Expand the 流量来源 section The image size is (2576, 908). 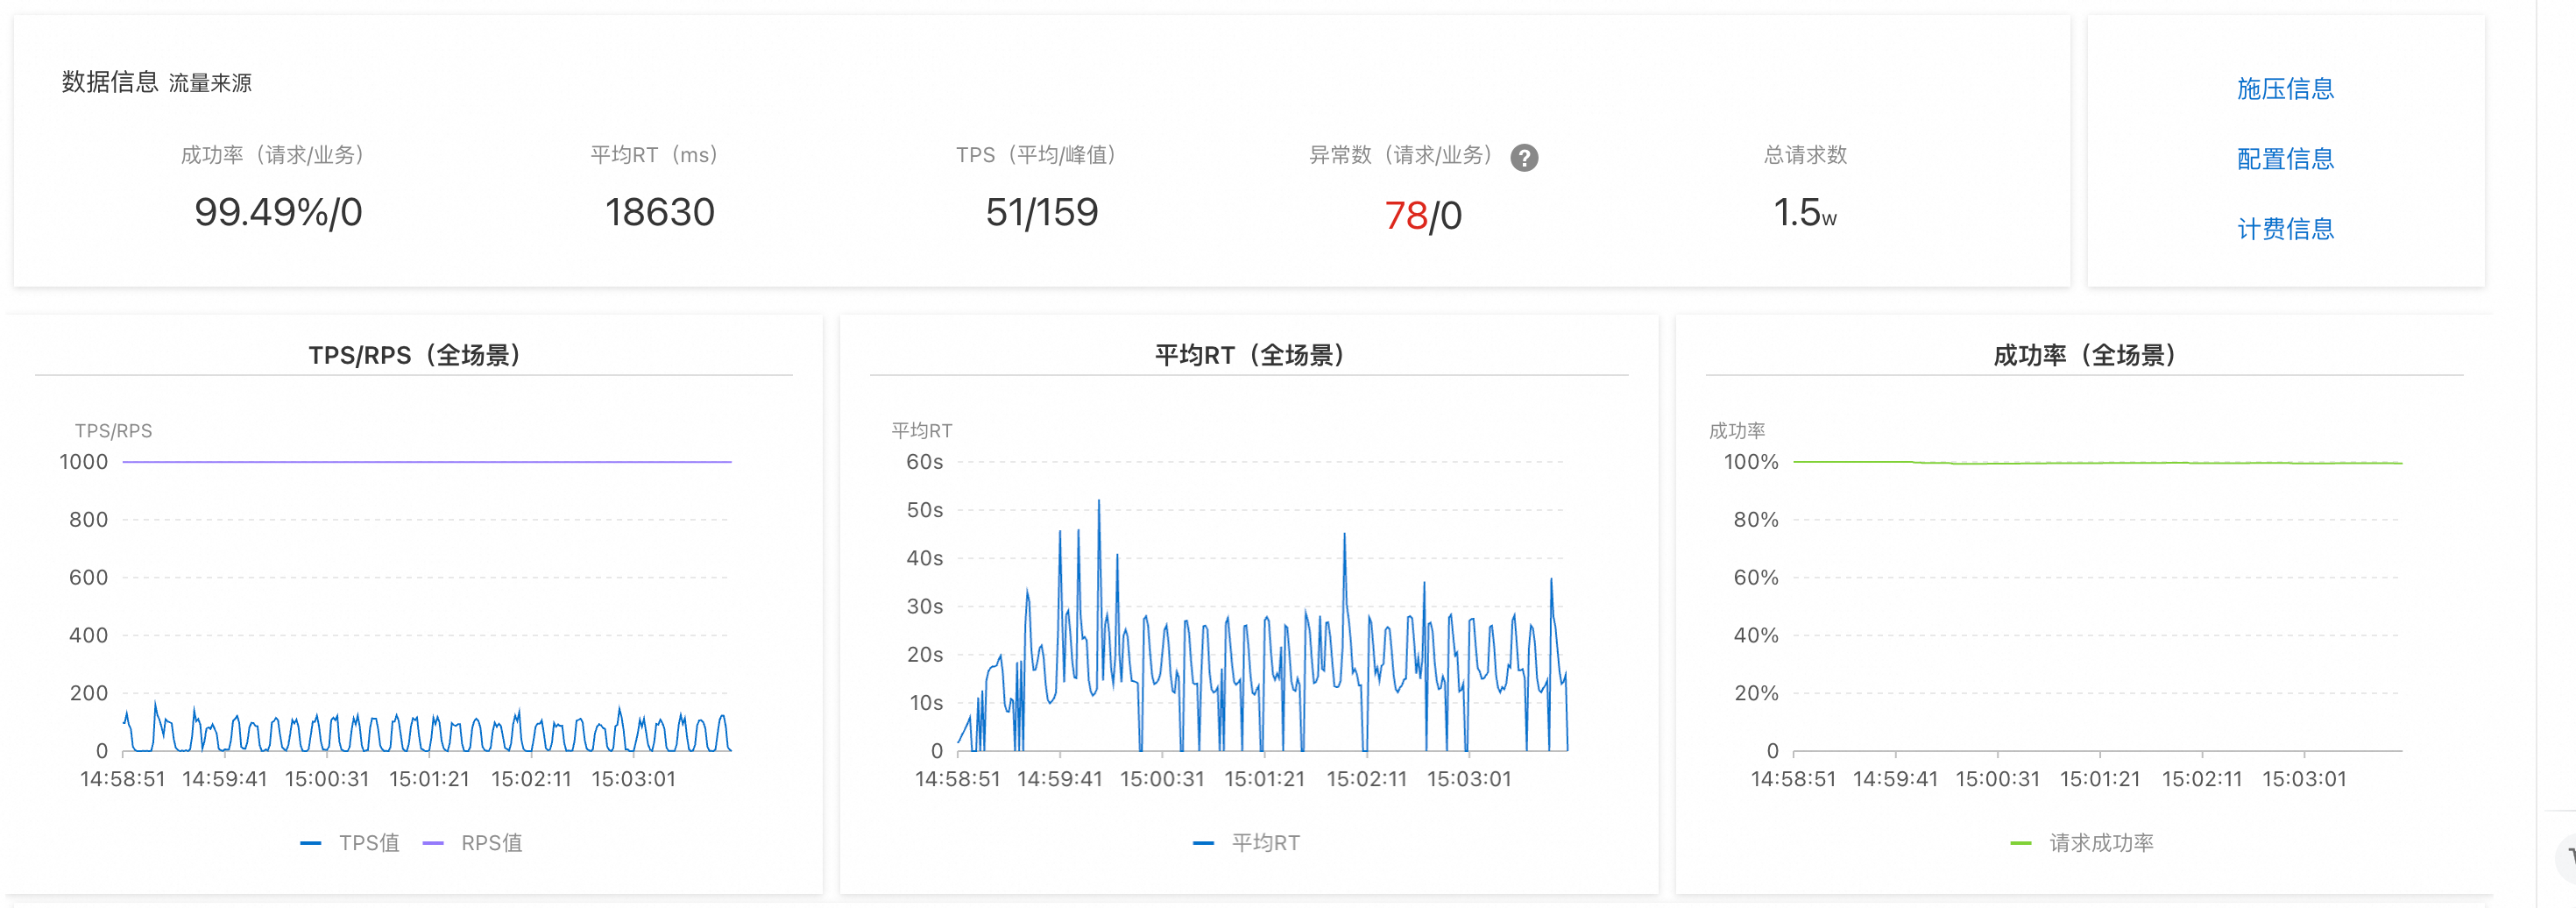coord(213,83)
